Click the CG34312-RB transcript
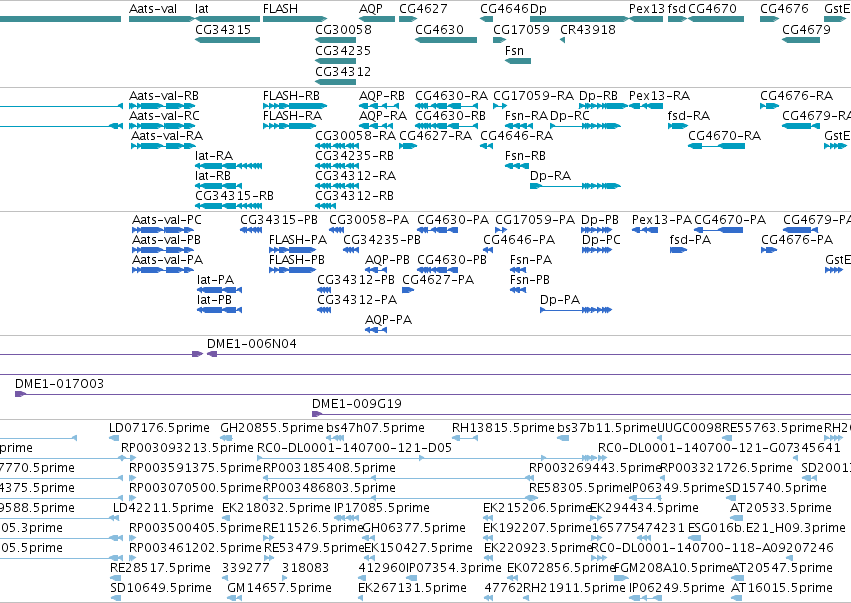Screen dimensions: 851x603 pyautogui.click(x=326, y=206)
